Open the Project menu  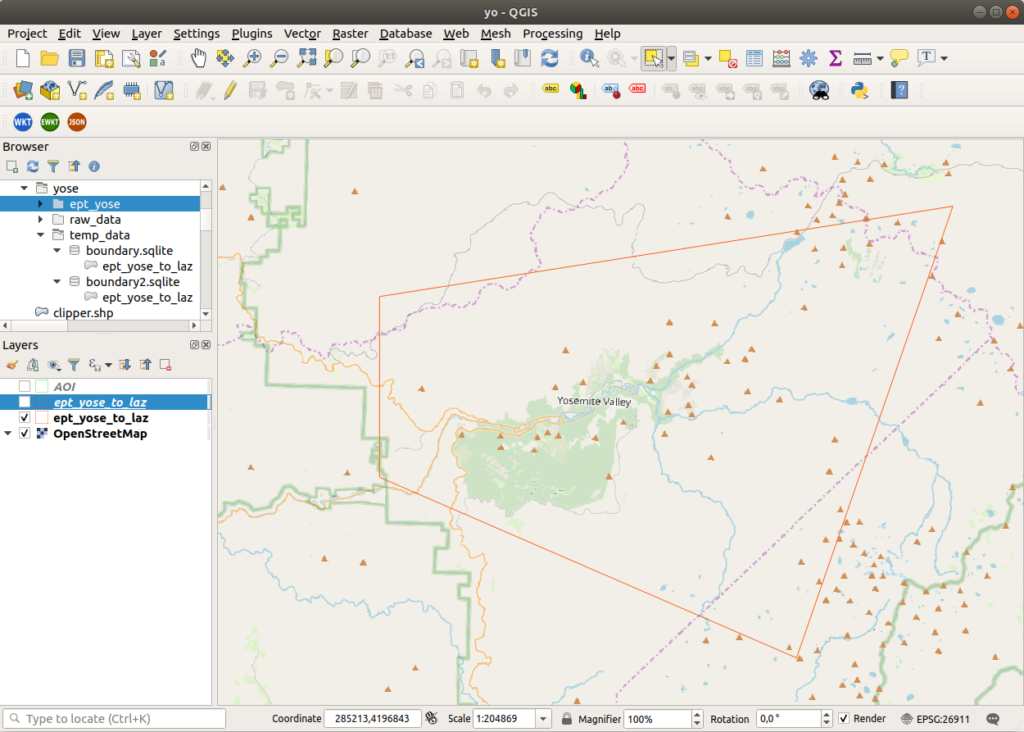(x=27, y=33)
